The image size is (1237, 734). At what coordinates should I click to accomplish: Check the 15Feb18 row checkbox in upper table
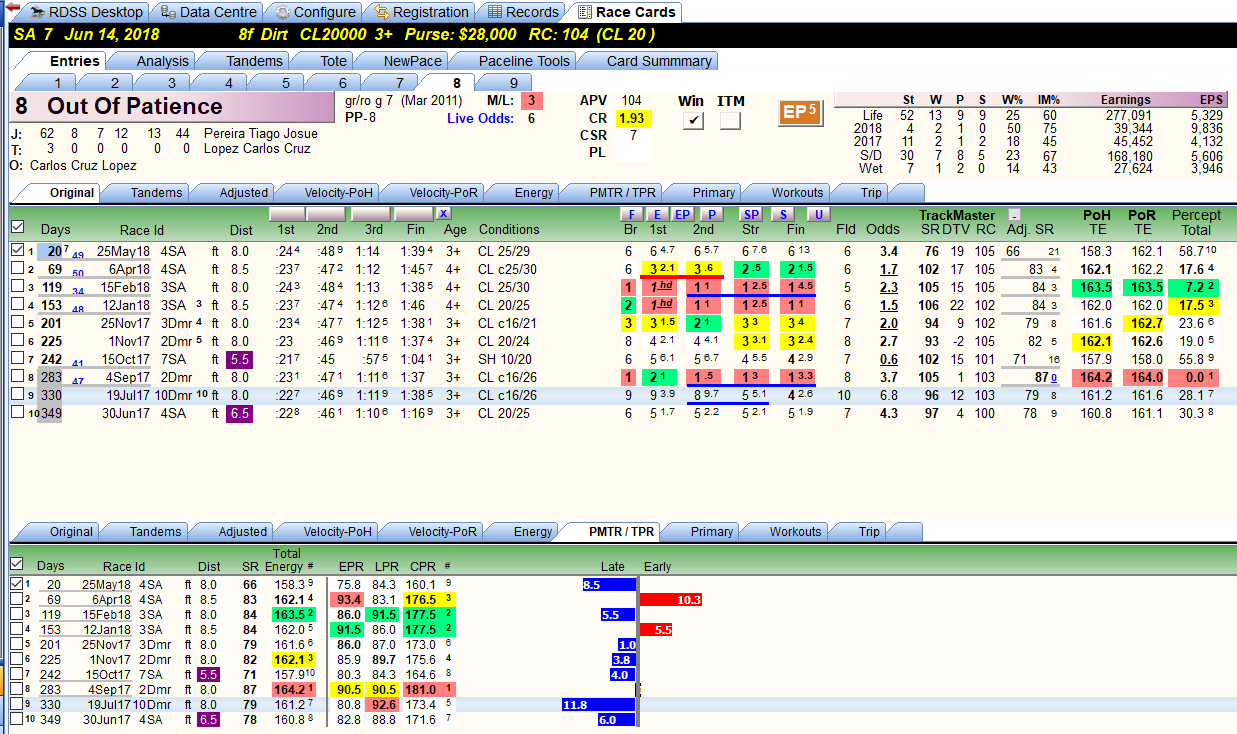(17, 287)
